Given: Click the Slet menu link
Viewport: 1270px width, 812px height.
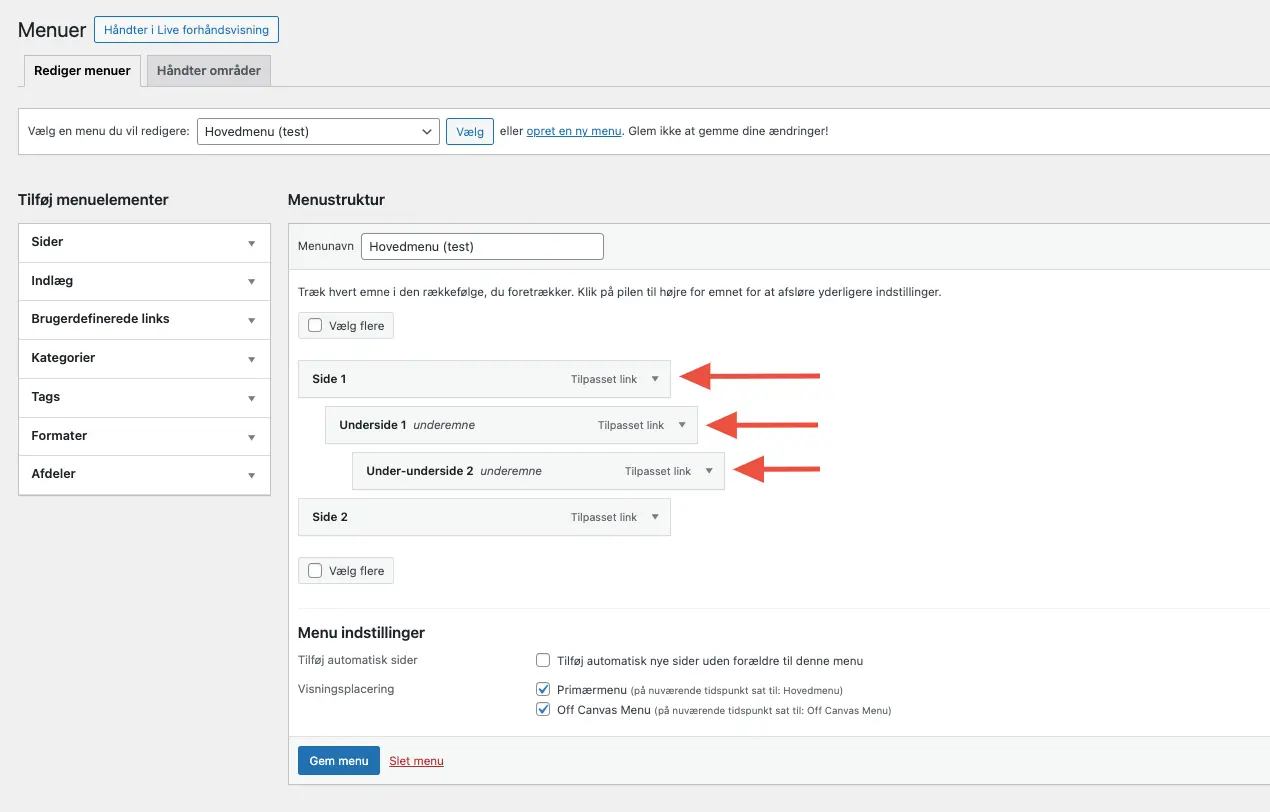Looking at the screenshot, I should 416,761.
